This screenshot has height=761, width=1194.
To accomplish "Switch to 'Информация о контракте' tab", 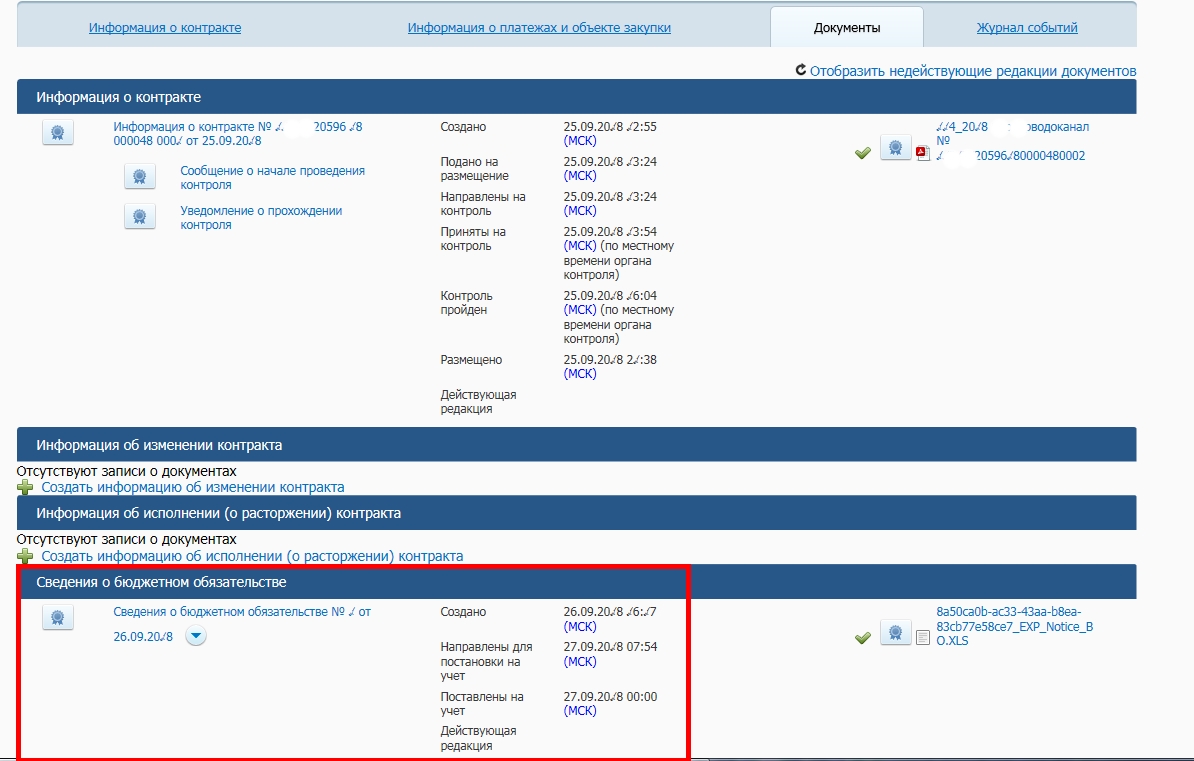I will pyautogui.click(x=165, y=28).
